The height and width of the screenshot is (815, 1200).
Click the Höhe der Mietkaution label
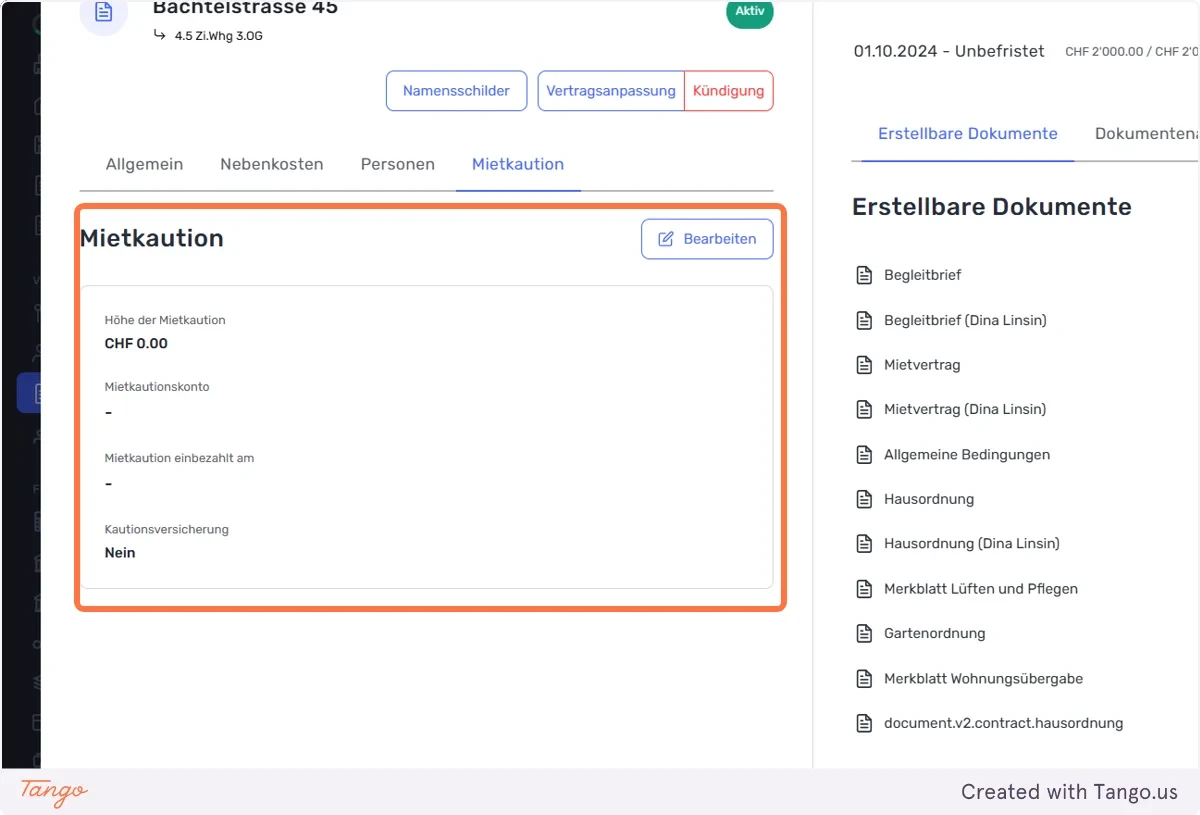point(165,320)
